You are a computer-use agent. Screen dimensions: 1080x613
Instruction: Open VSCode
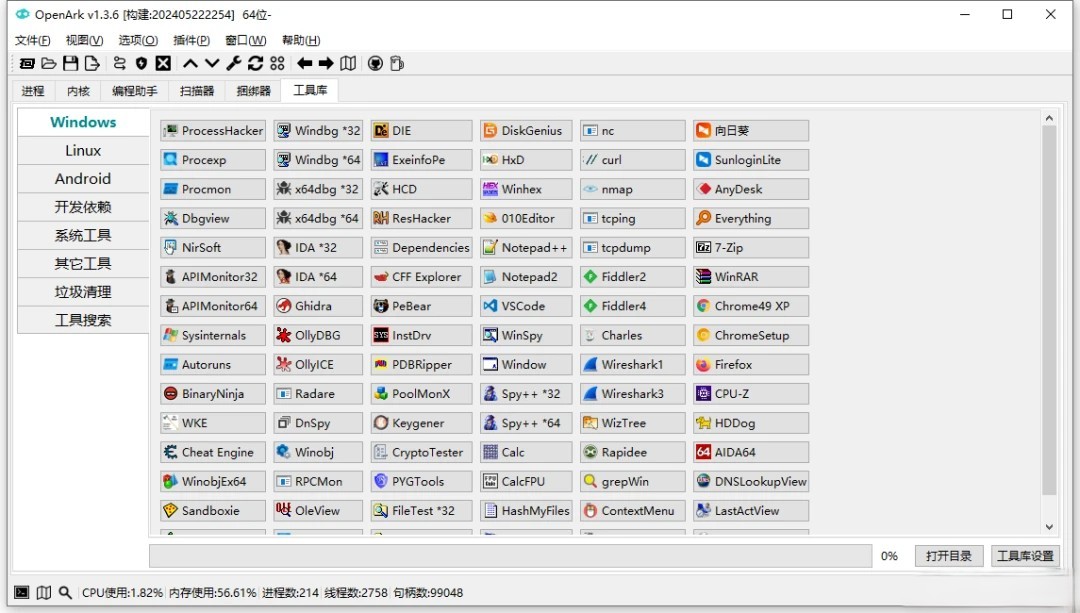pos(526,306)
